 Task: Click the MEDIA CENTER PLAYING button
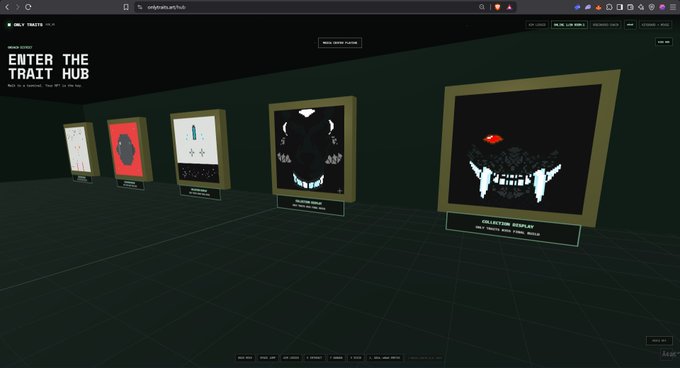pos(340,42)
